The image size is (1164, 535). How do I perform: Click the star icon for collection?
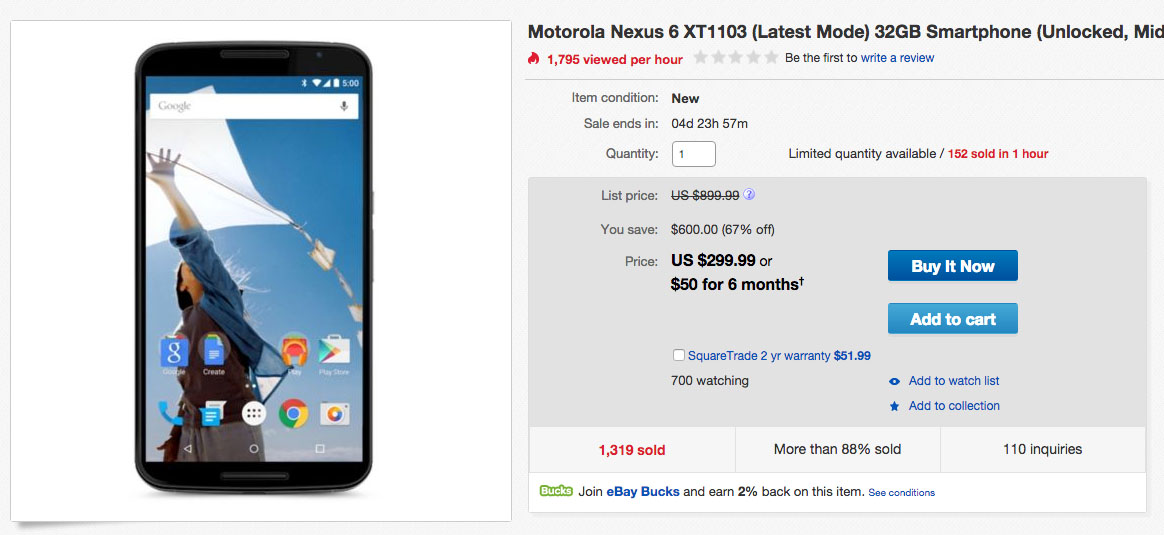pos(894,406)
